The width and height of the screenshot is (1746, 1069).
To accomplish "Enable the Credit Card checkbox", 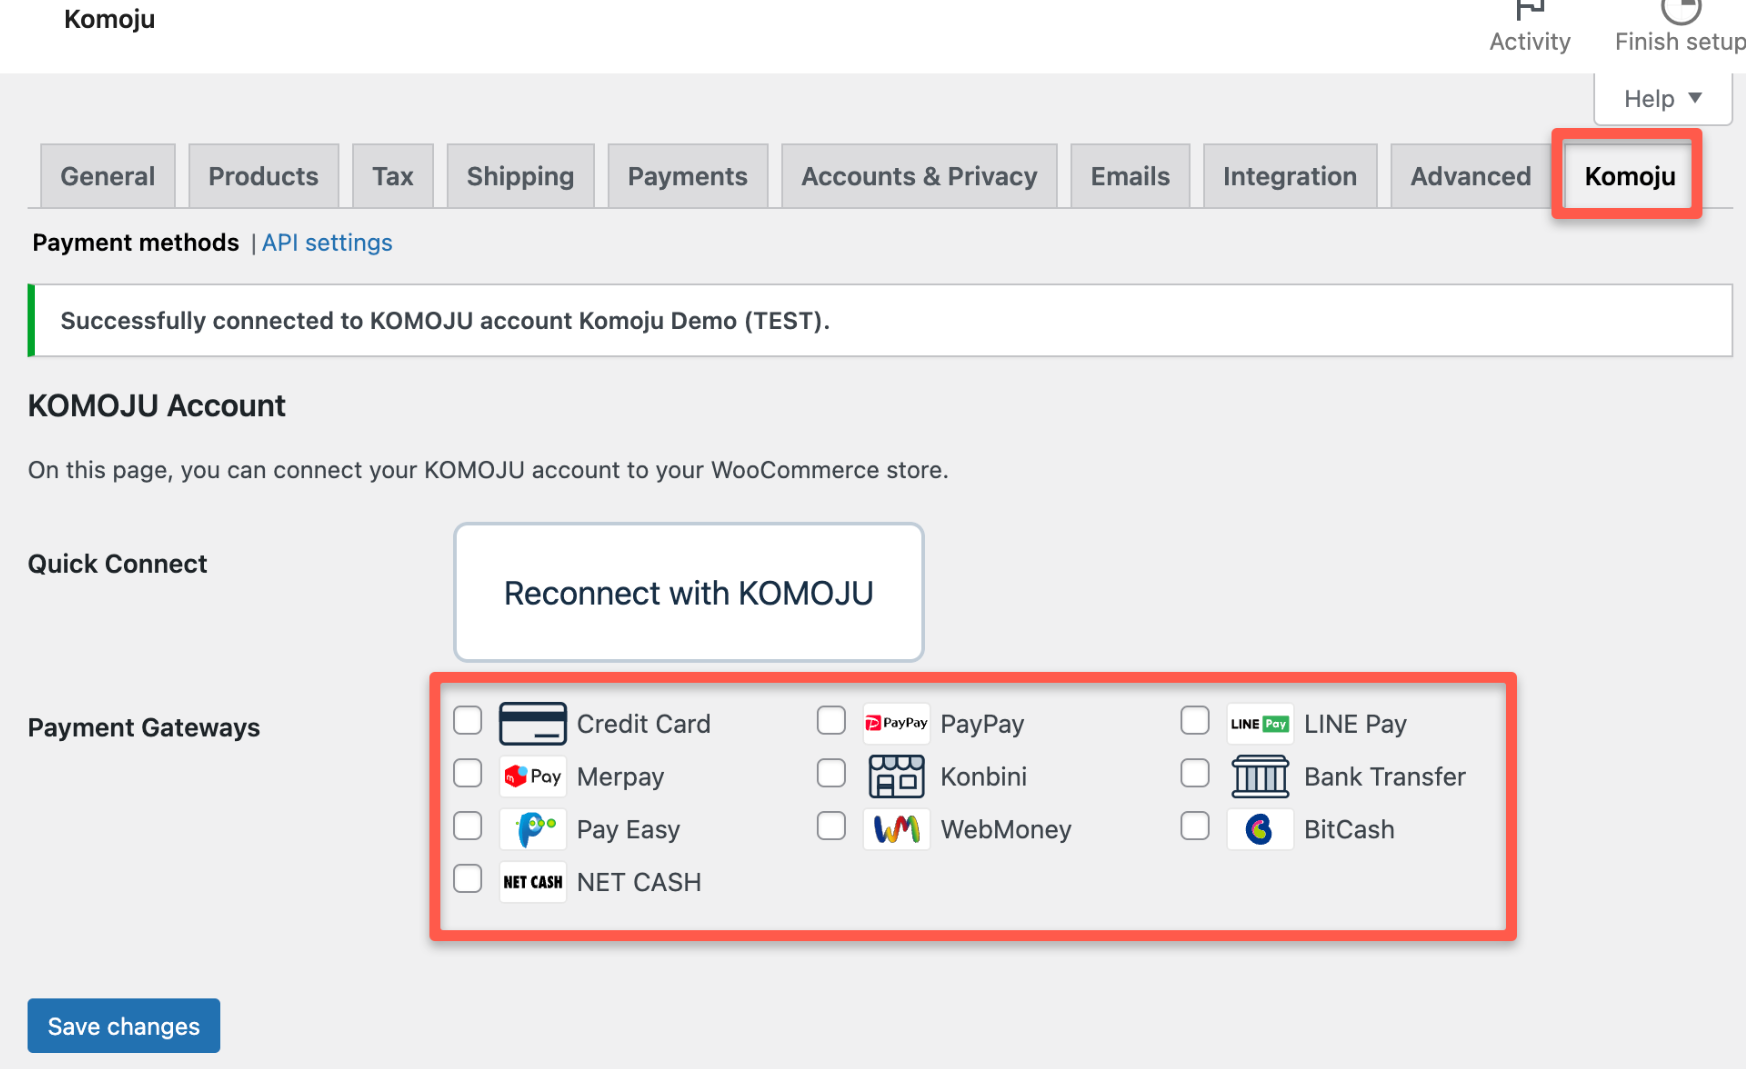I will click(468, 721).
